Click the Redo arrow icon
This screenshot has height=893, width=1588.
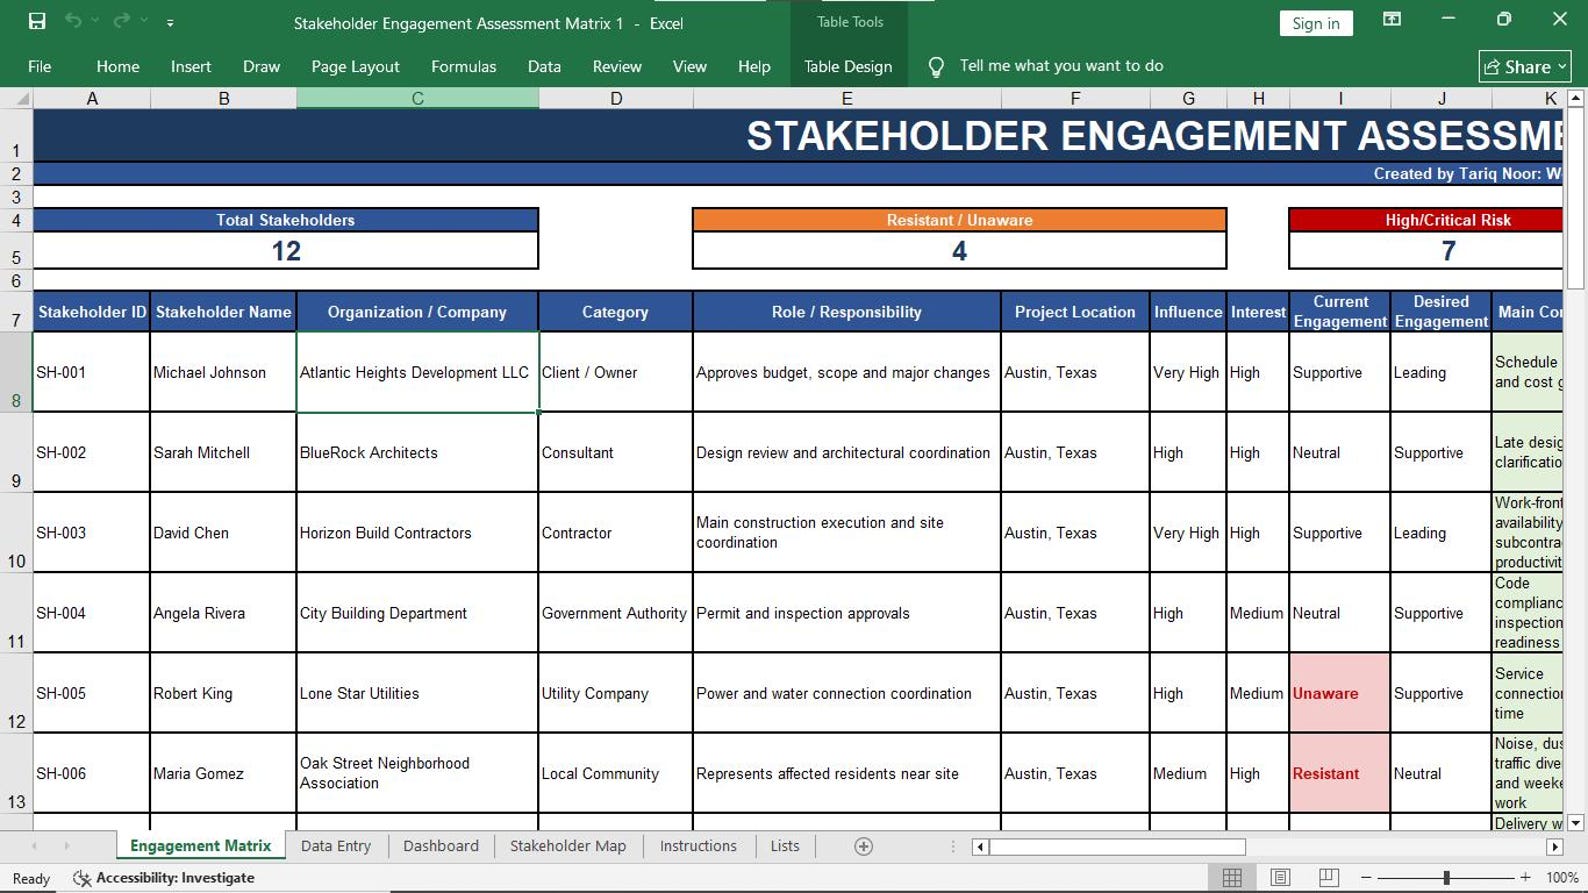tap(122, 21)
